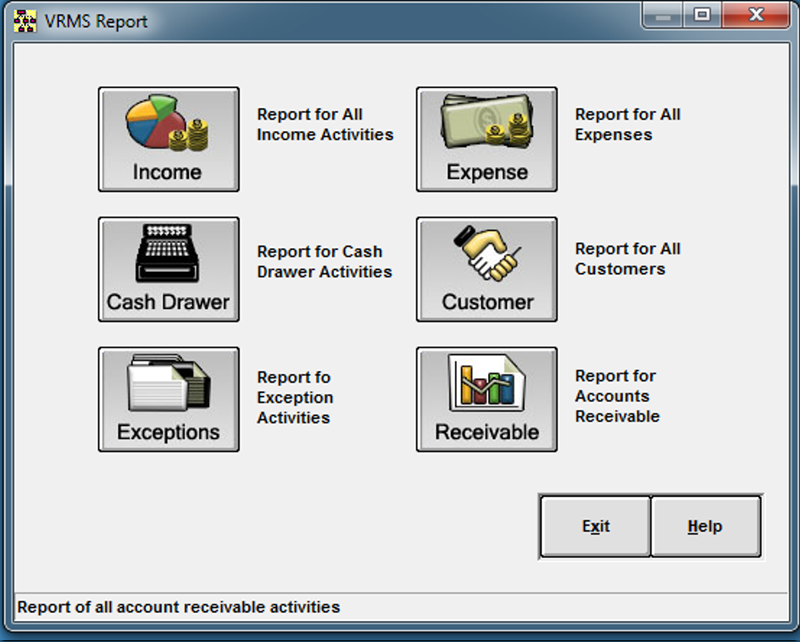Click 'Report fo Exception Activities' label
Image resolution: width=800 pixels, height=642 pixels.
point(295,398)
